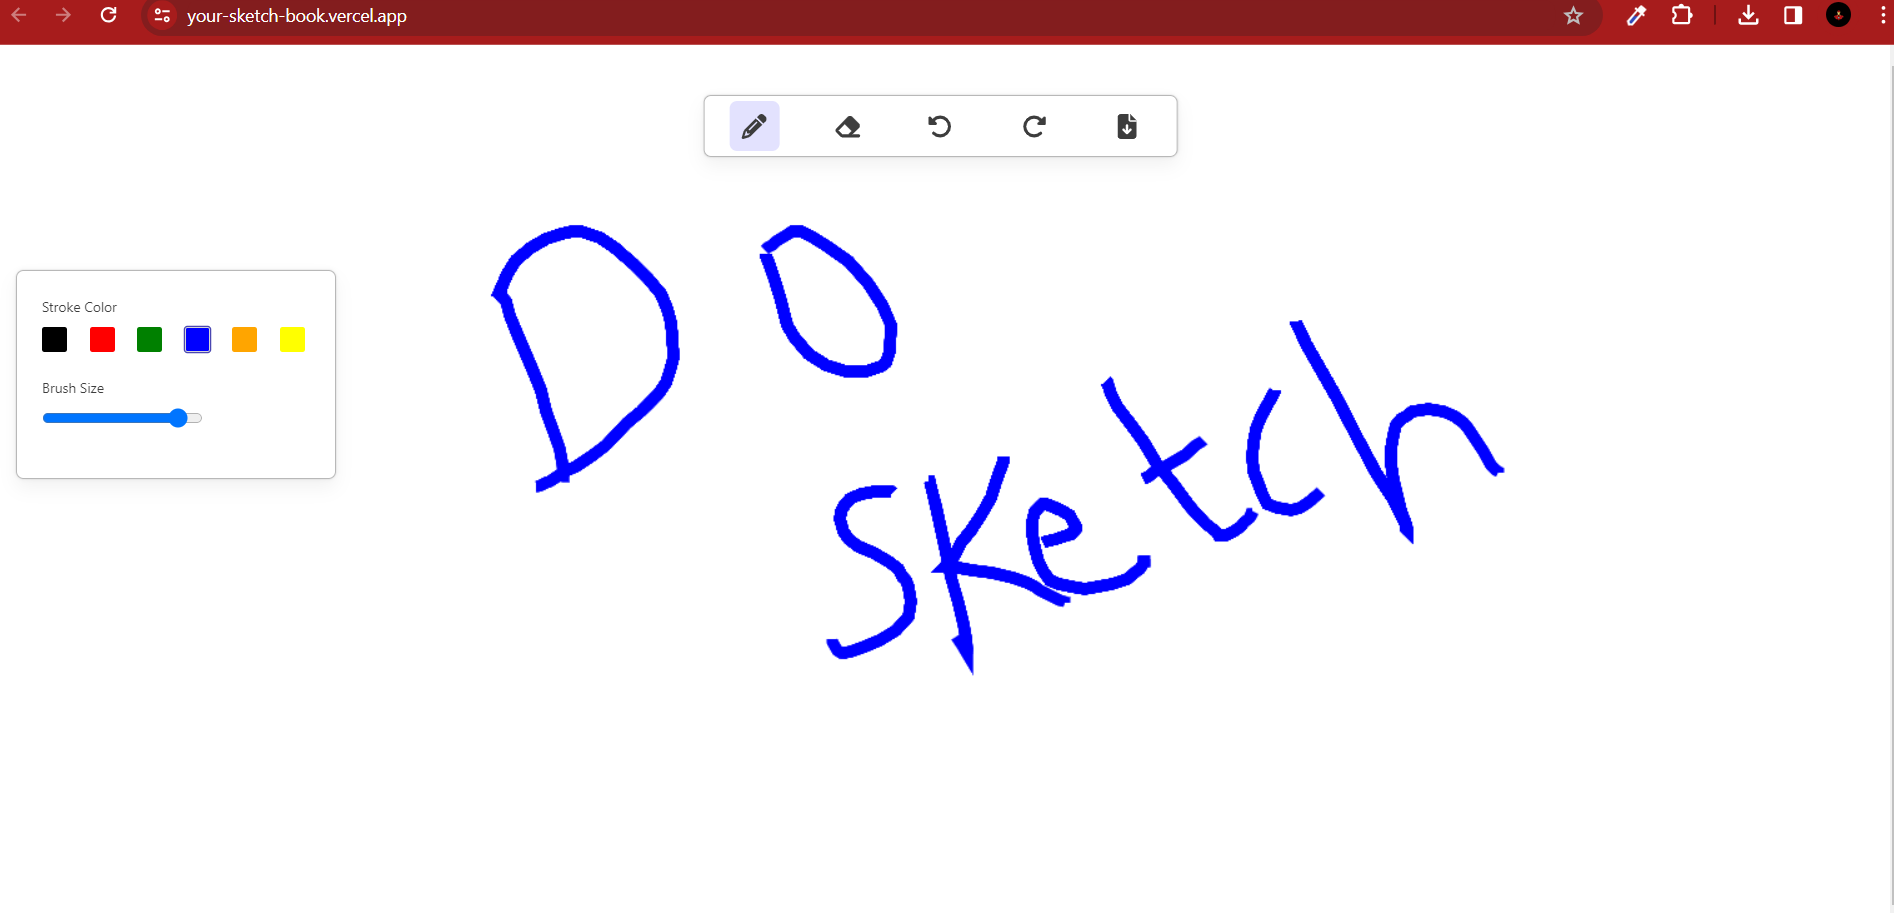Viewport: 1894px width, 913px height.
Task: Open the Chrome three-dot menu
Action: point(1882,16)
